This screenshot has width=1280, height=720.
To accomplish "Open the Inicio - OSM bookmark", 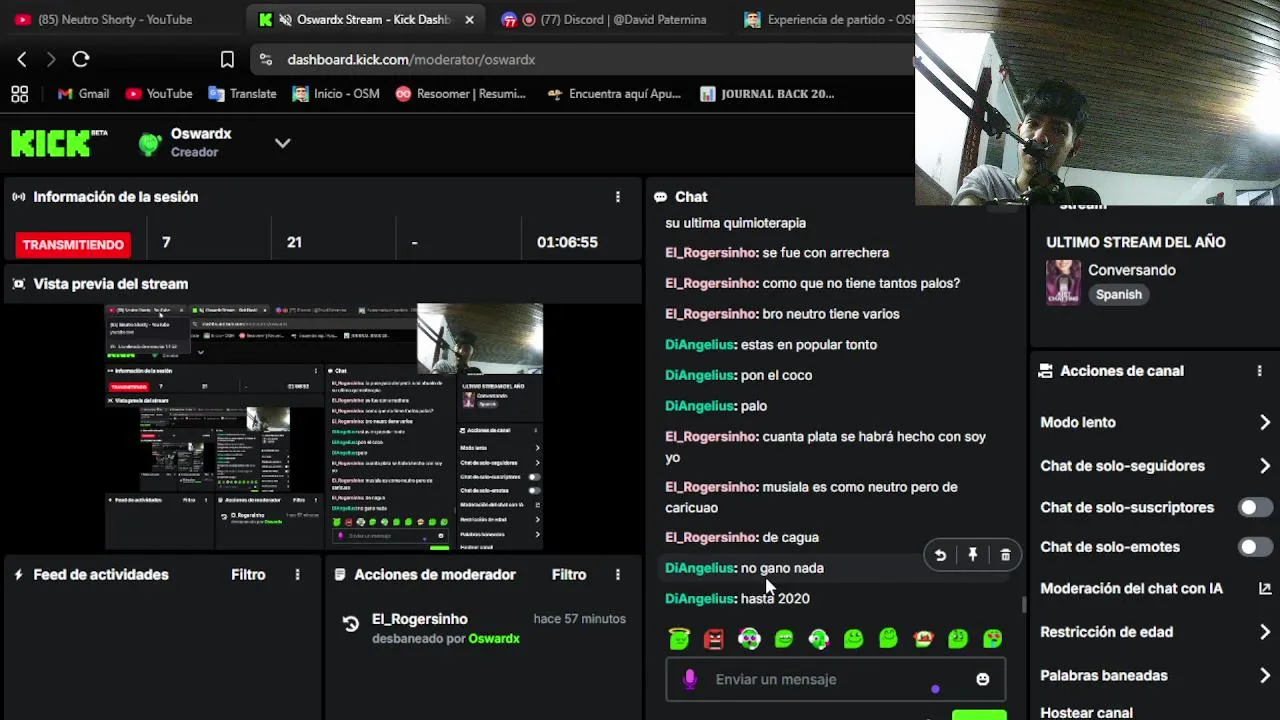I will coord(336,94).
